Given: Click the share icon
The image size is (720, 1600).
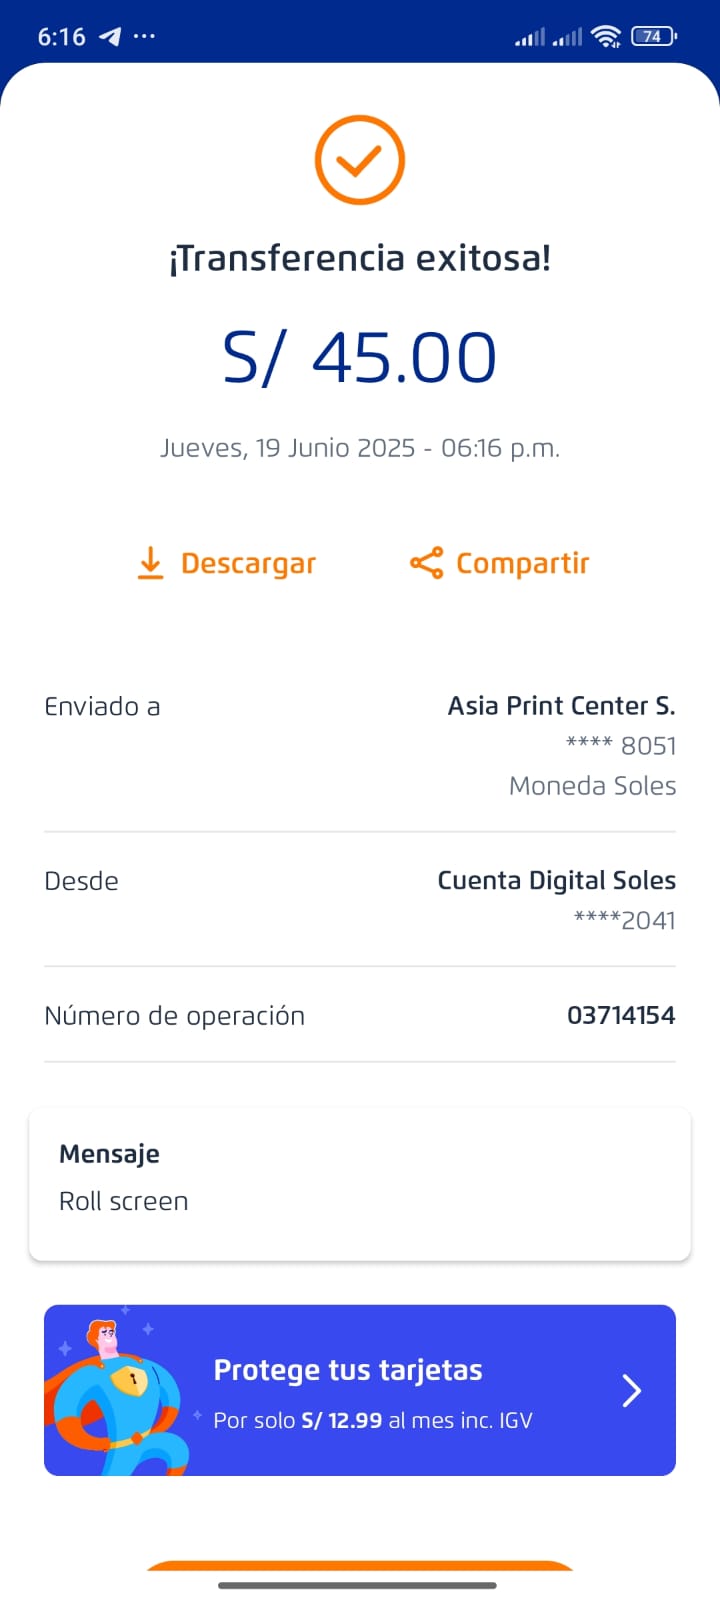Looking at the screenshot, I should [426, 563].
